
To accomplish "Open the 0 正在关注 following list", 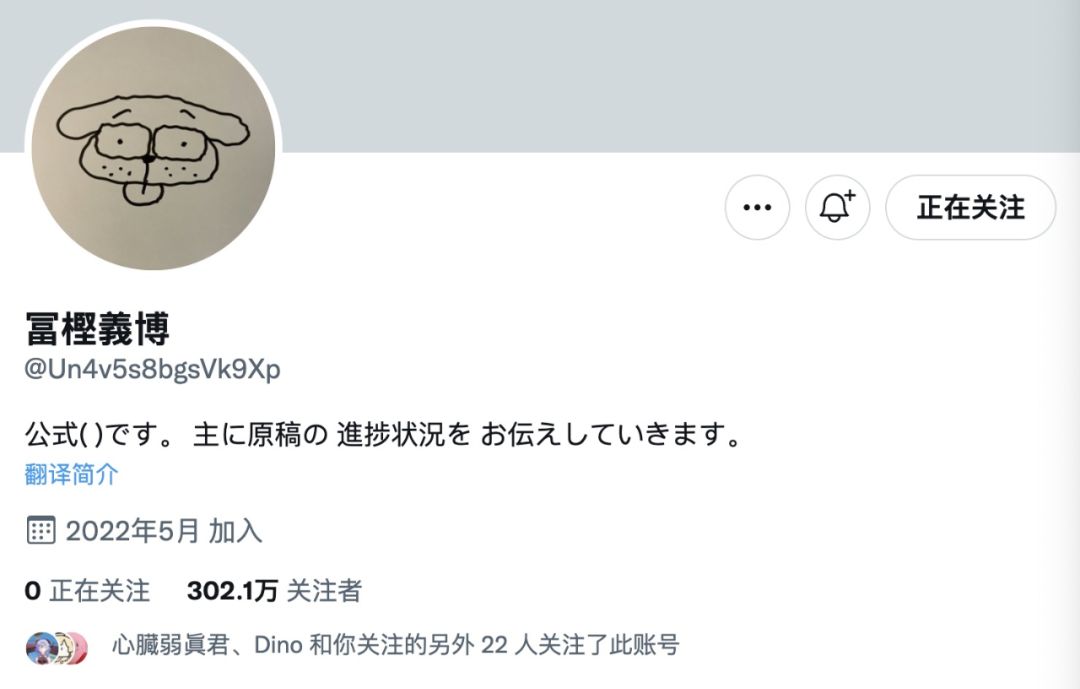I will pos(87,591).
